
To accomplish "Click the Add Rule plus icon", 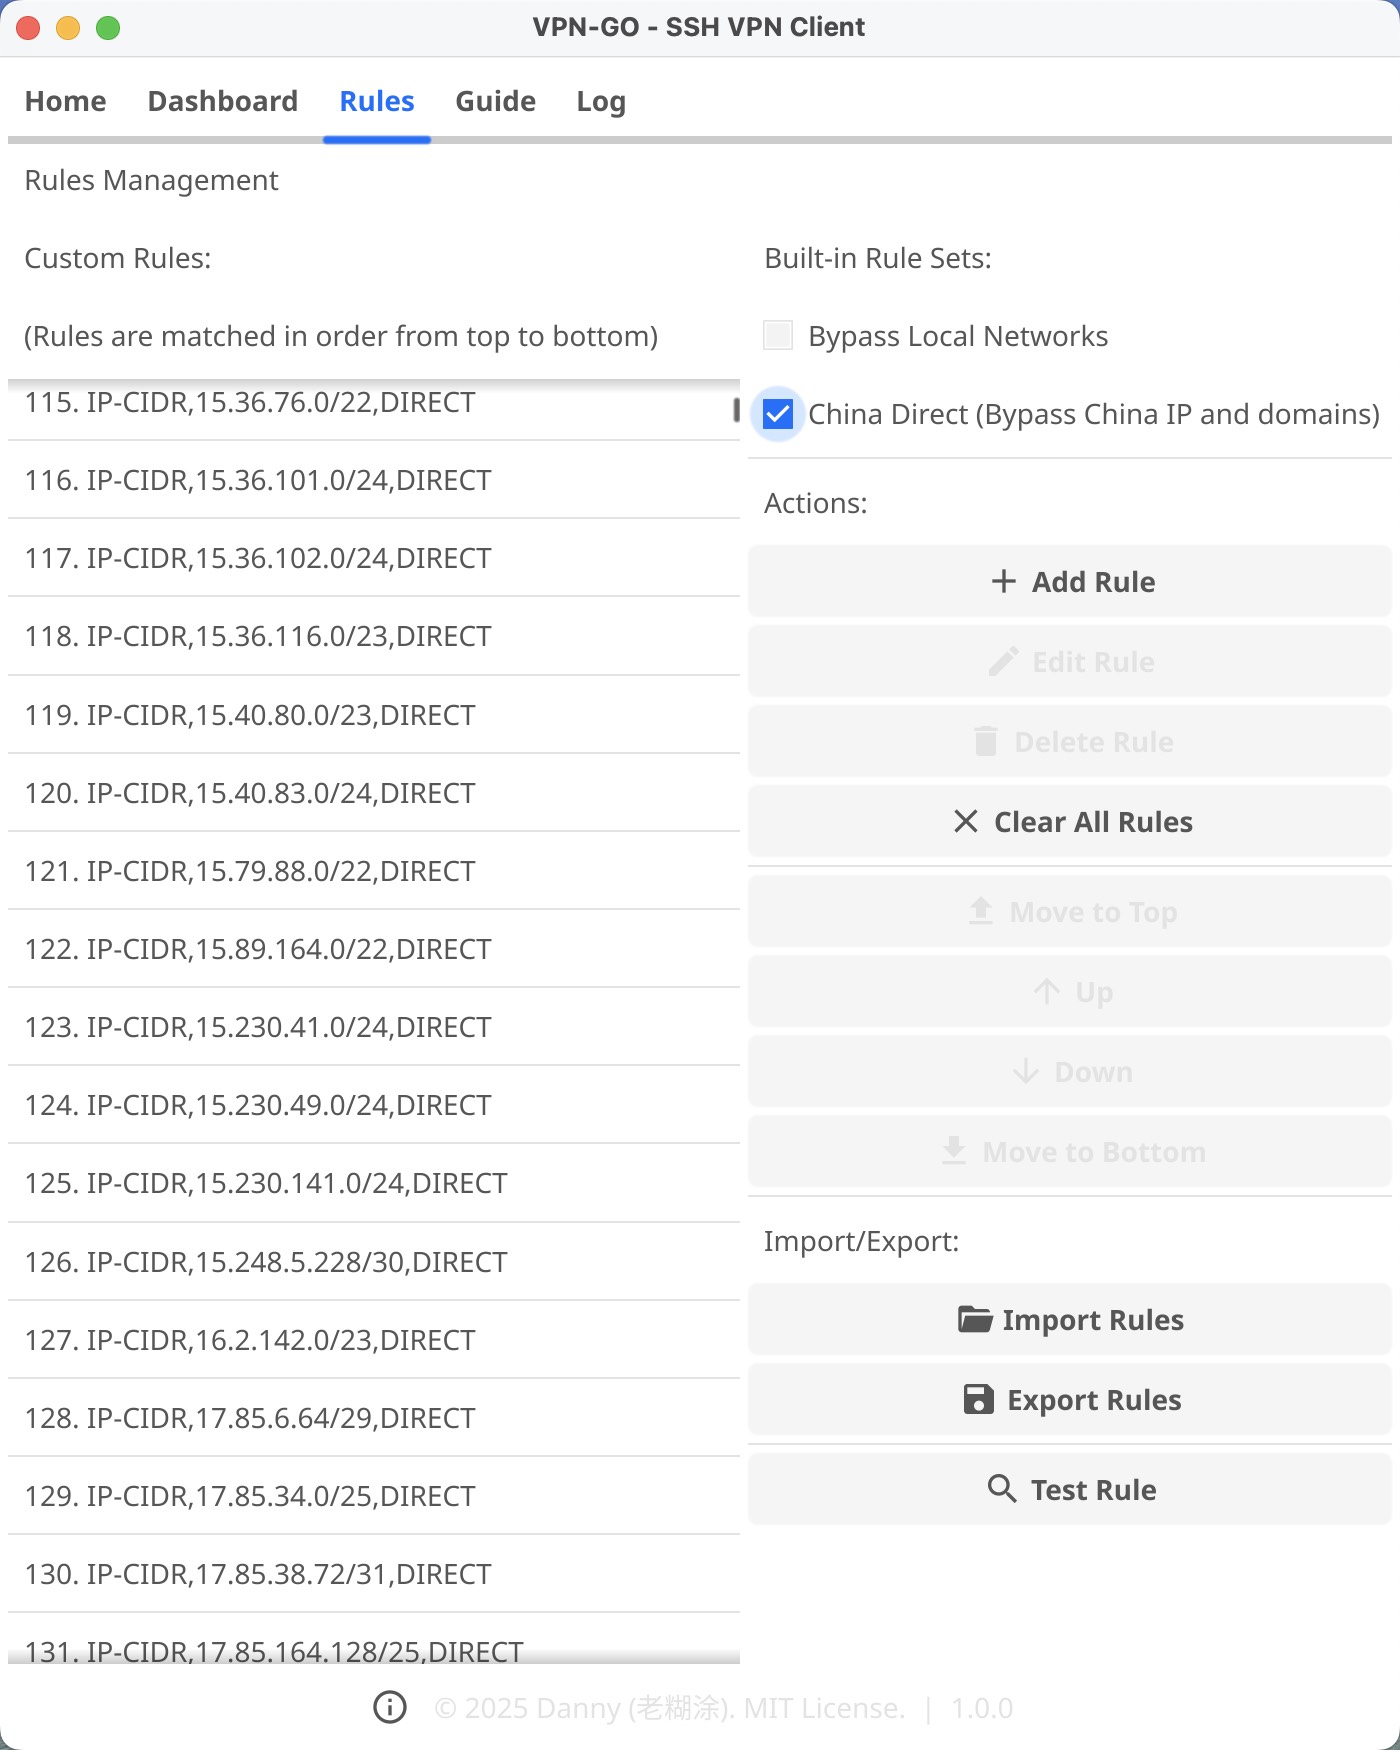I will [x=1003, y=581].
